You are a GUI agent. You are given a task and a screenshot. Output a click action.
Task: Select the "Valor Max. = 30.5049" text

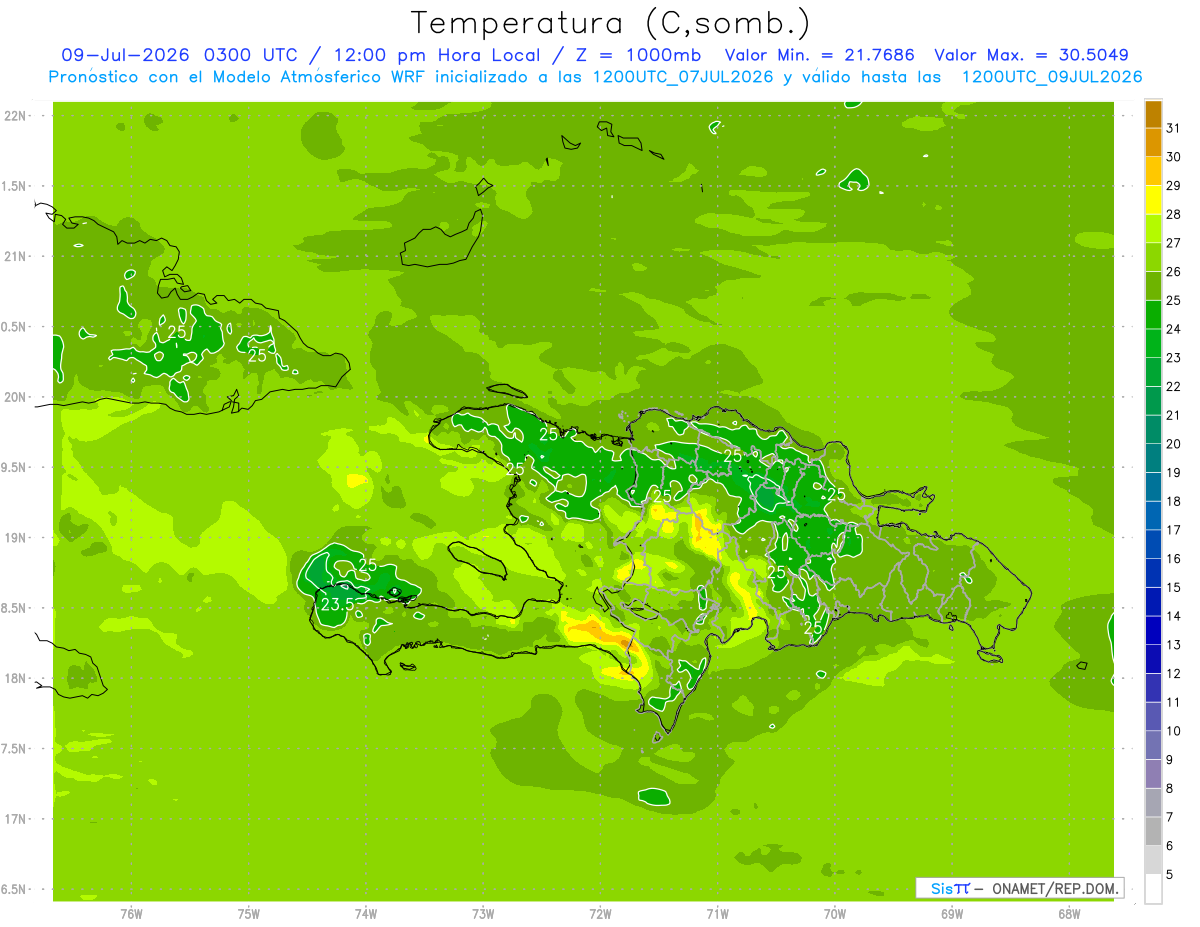(1032, 55)
